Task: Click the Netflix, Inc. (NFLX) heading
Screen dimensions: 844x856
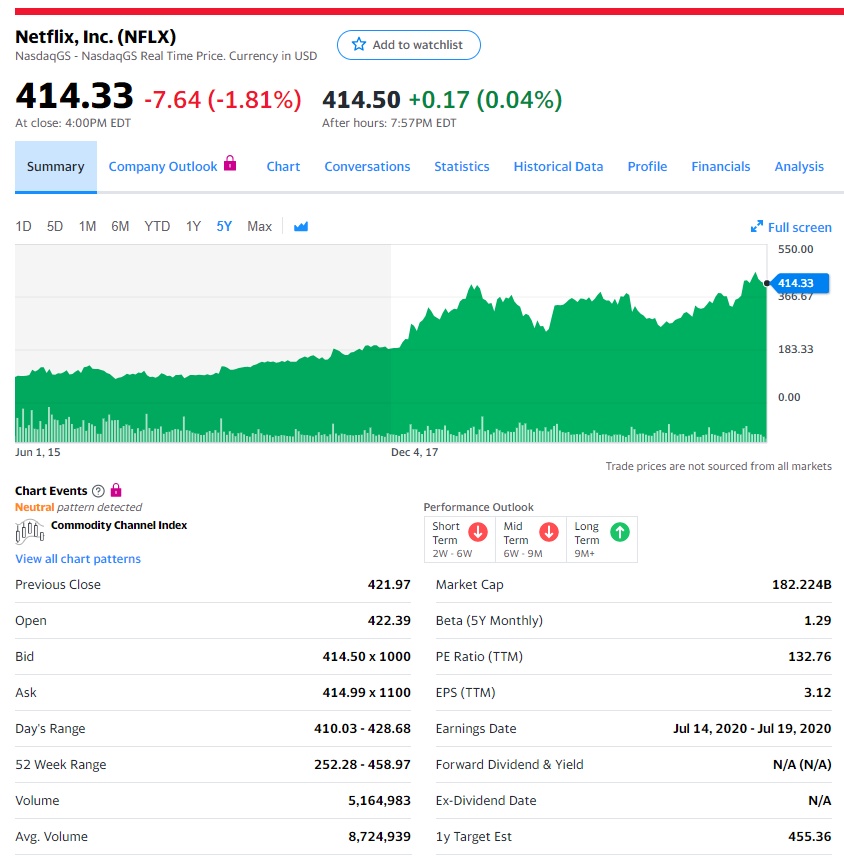Action: 96,37
